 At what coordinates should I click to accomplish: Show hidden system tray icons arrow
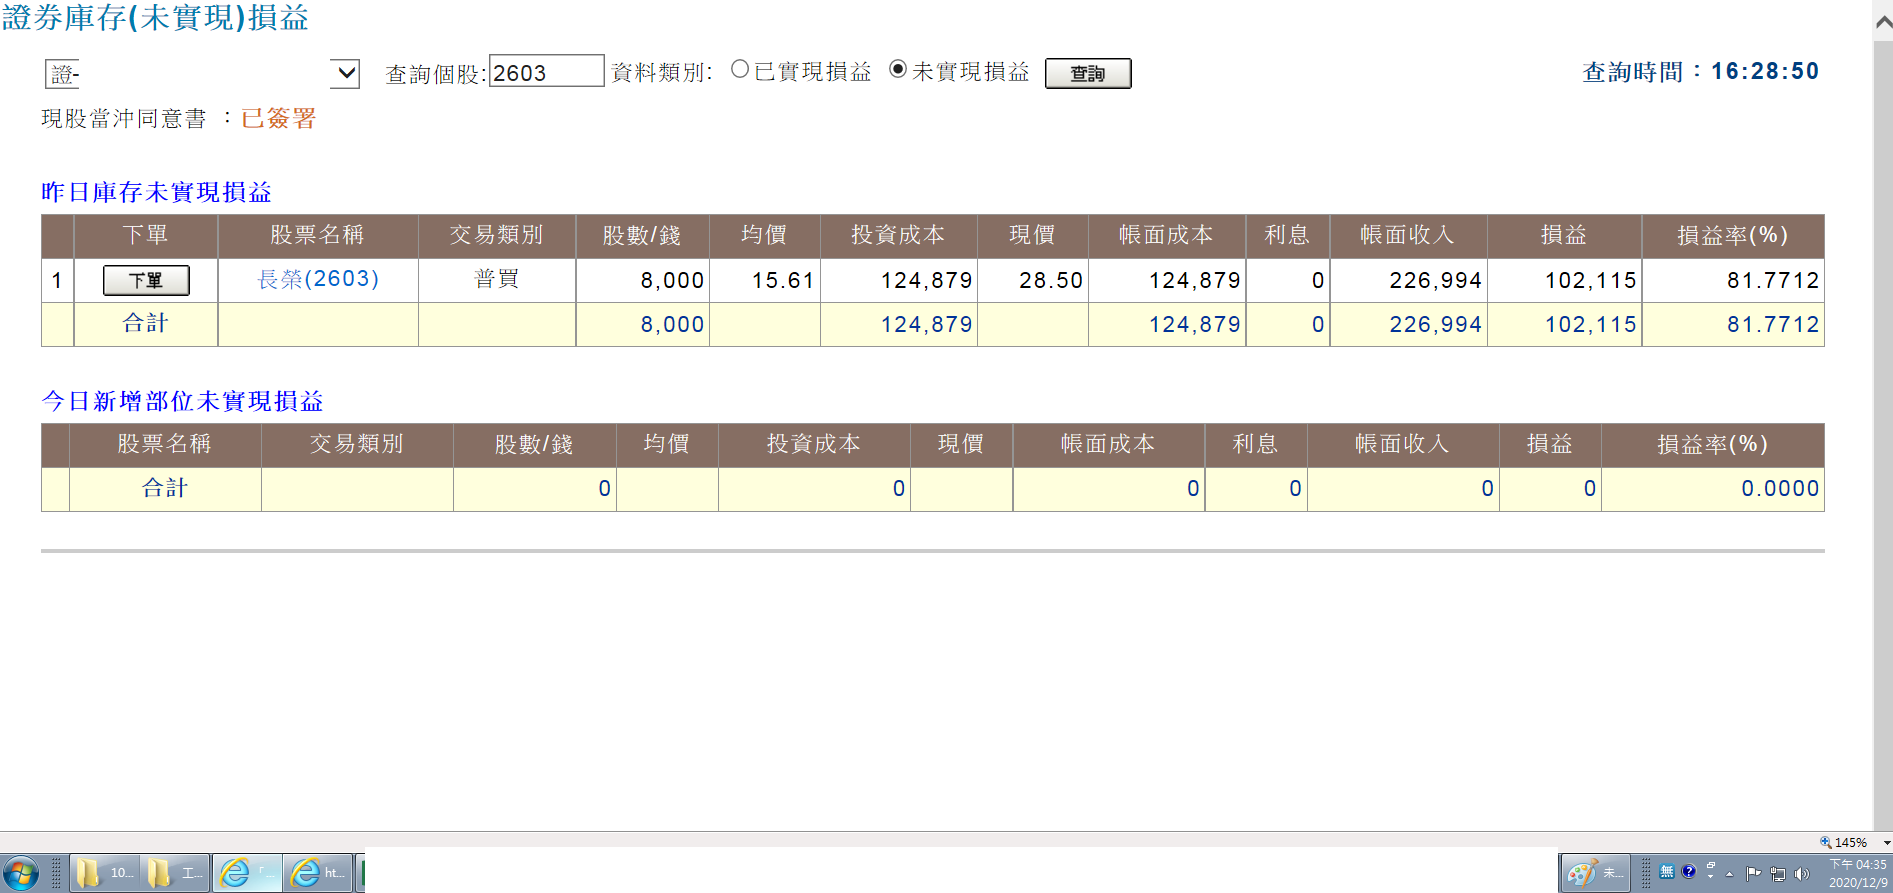(x=1729, y=874)
